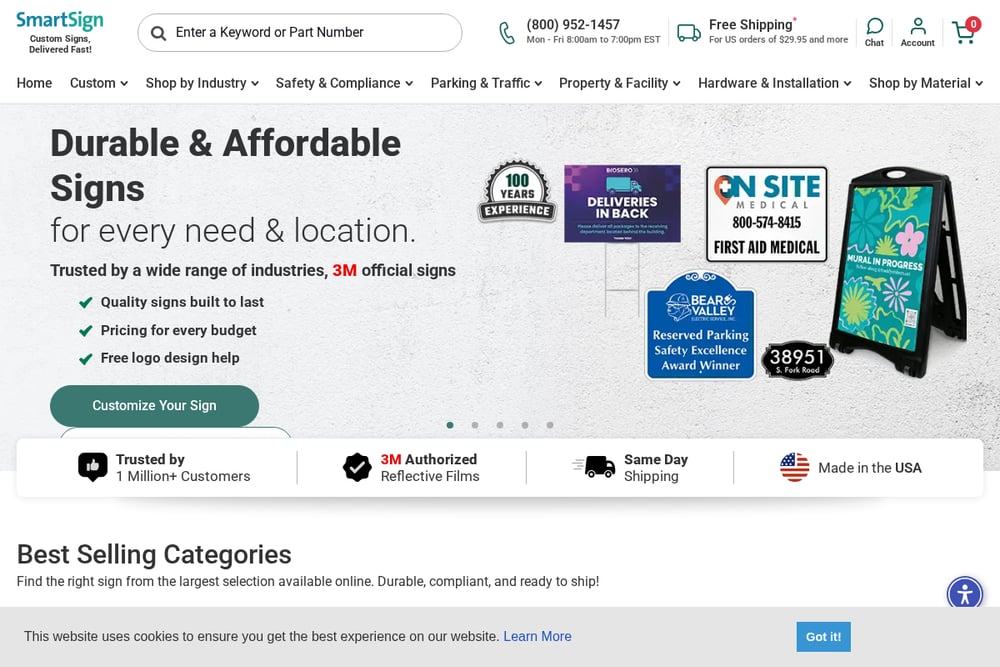The height and width of the screenshot is (667, 1000).
Task: Click the 3M Authorized checkmark badge icon
Action: [x=357, y=467]
